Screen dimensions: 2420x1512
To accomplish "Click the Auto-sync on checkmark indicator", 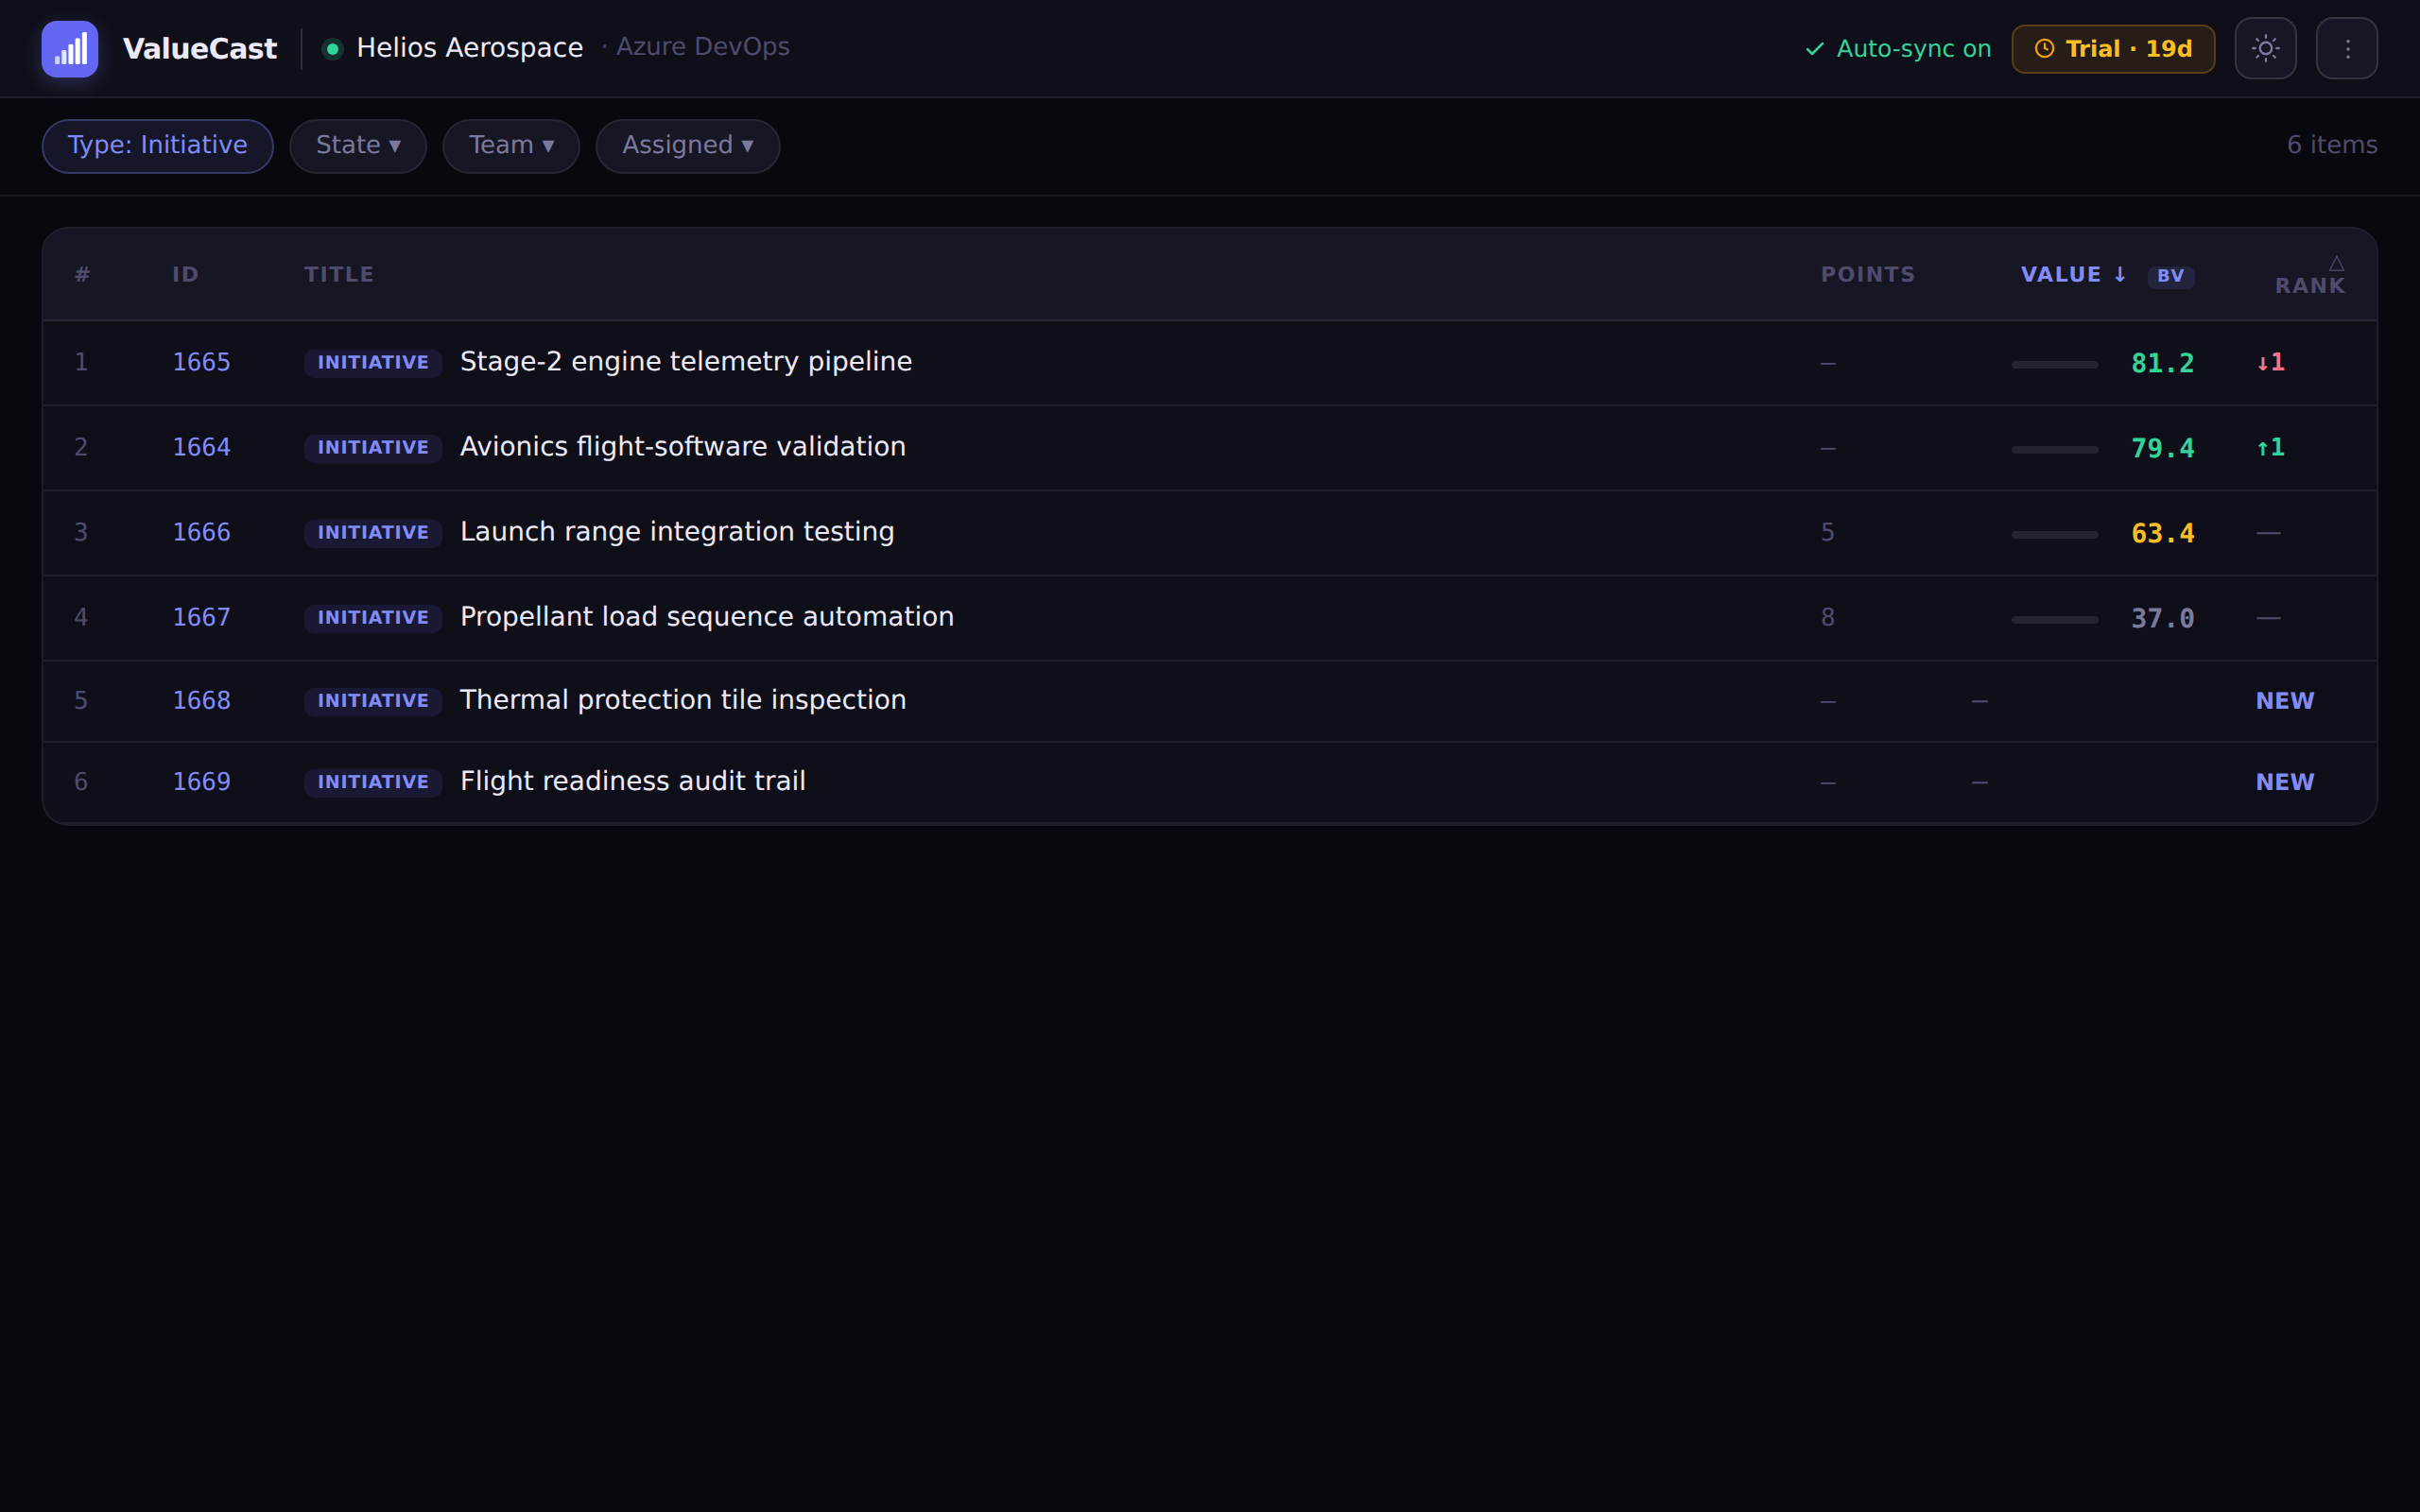I will tap(1898, 49).
